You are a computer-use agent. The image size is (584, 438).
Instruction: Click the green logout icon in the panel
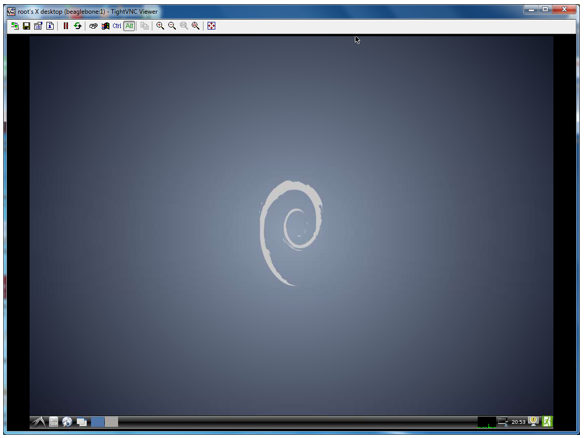(548, 422)
